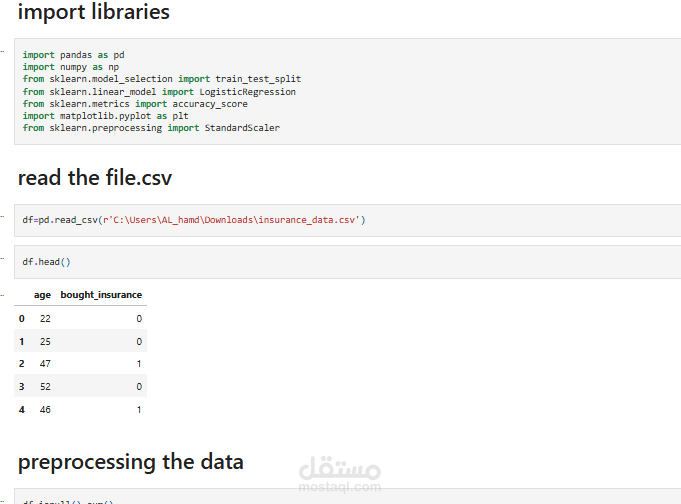
Task: Click bought_insurance value in row 2
Action: 139,364
